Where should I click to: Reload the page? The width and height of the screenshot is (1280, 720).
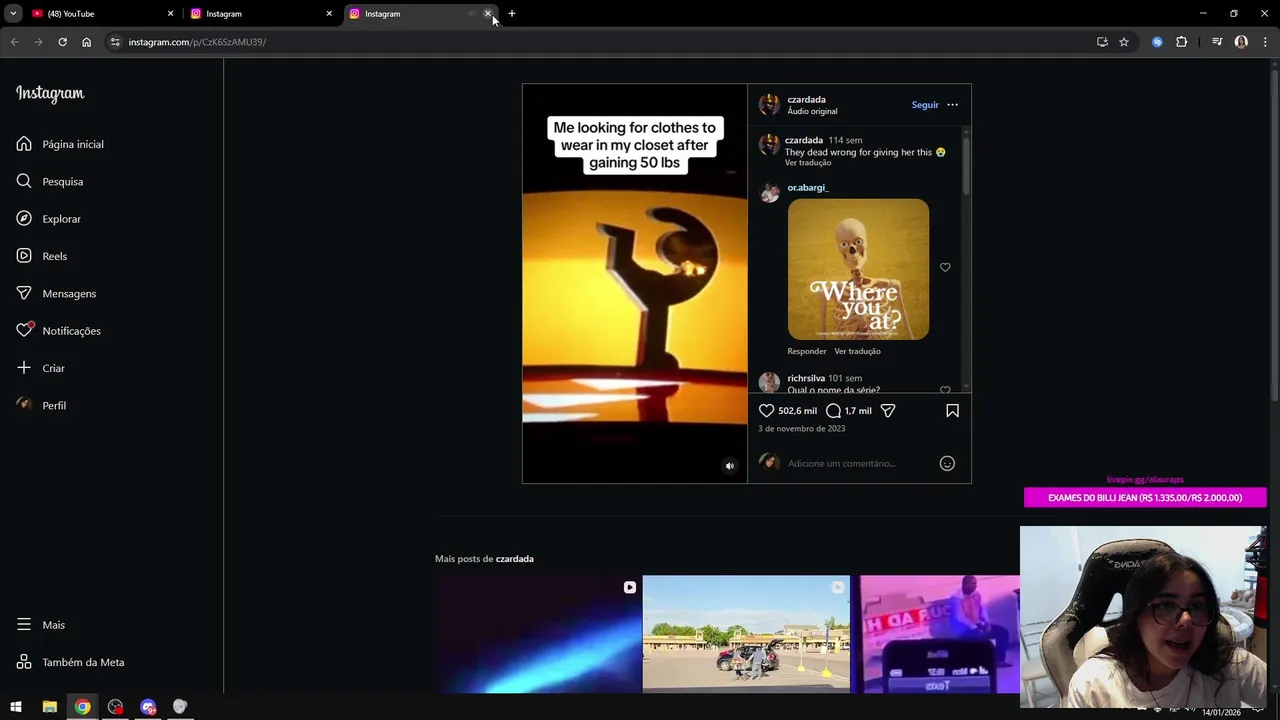(62, 42)
